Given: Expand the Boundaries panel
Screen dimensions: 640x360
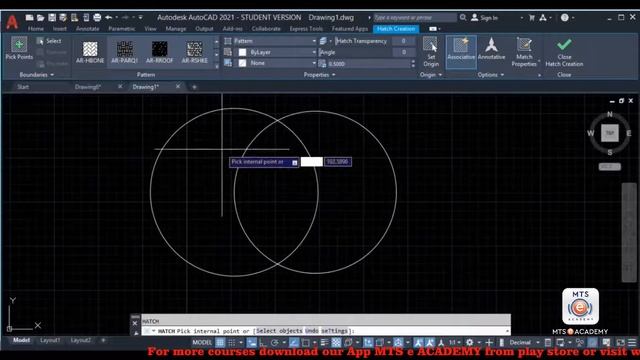Looking at the screenshot, I should click(36, 75).
